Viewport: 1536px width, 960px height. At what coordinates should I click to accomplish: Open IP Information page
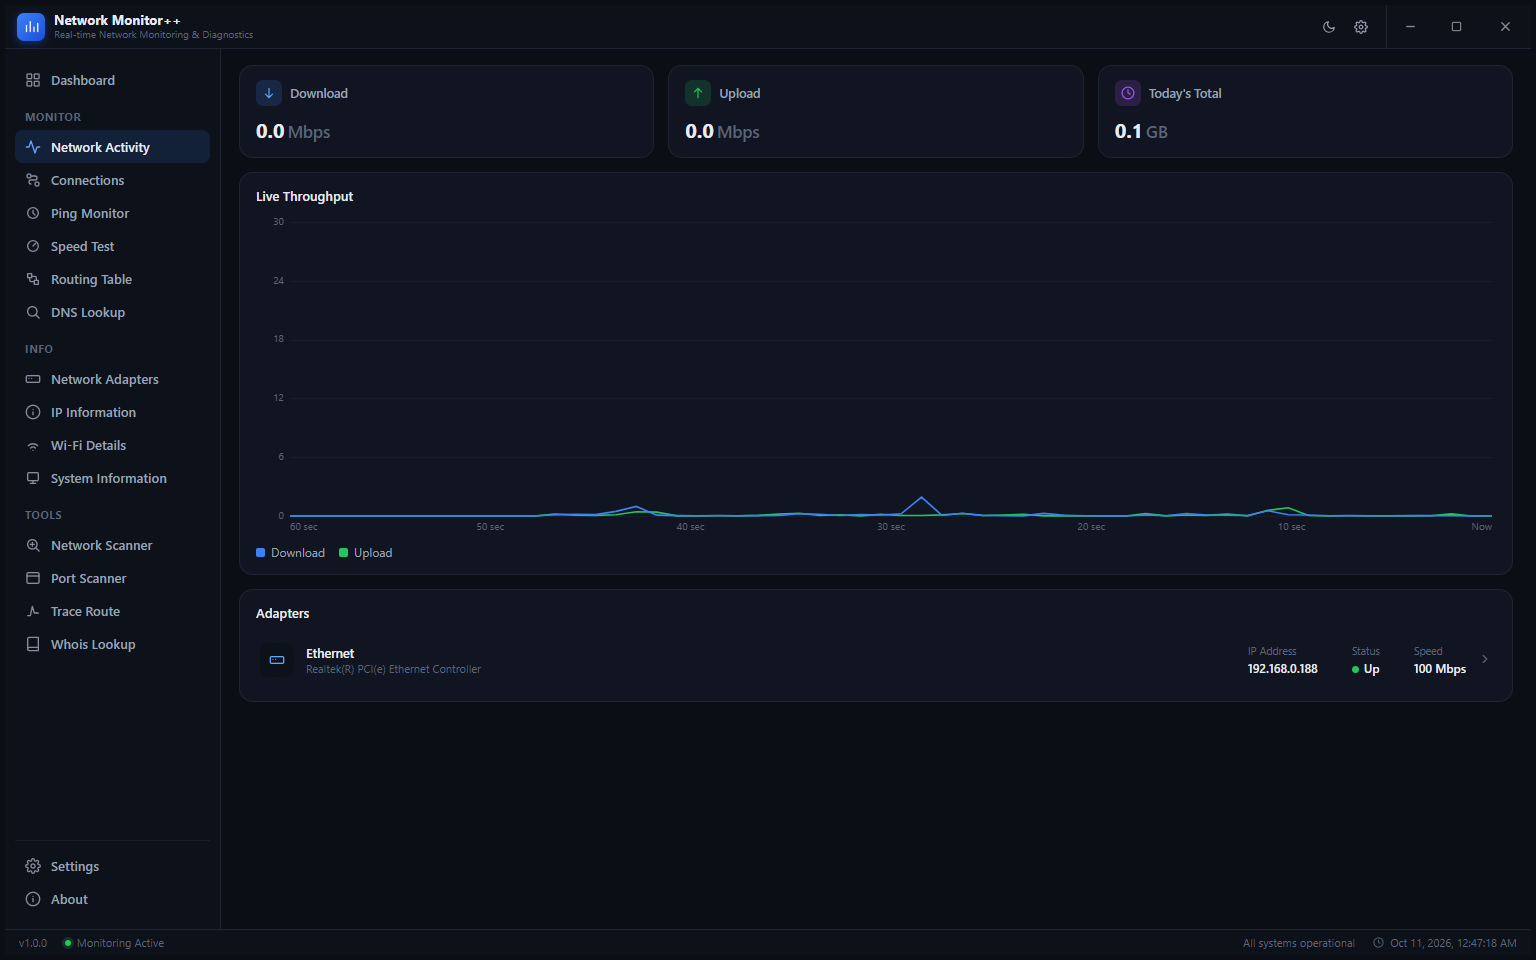pos(112,412)
